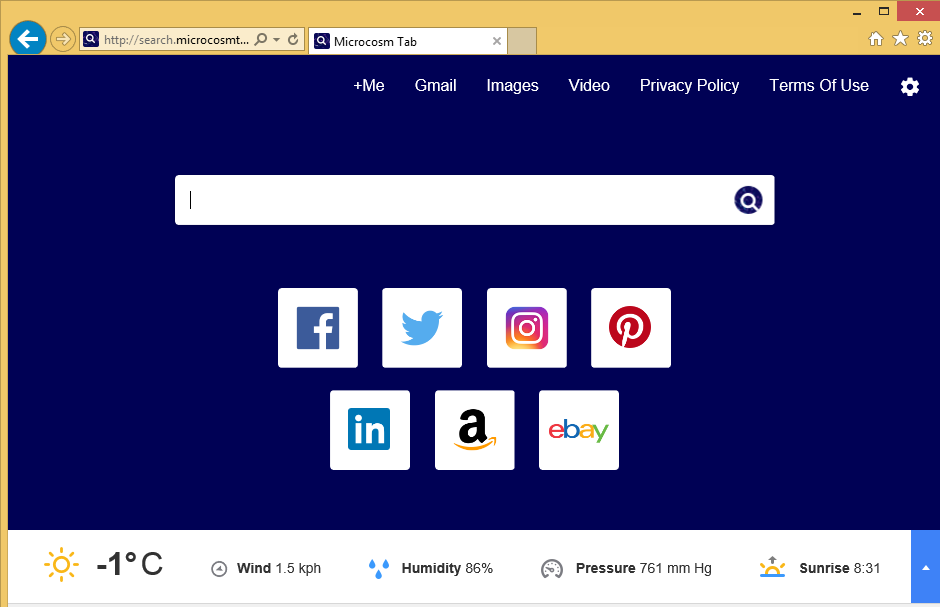The height and width of the screenshot is (607, 940).
Task: Open the Privacy Policy link
Action: coord(689,86)
